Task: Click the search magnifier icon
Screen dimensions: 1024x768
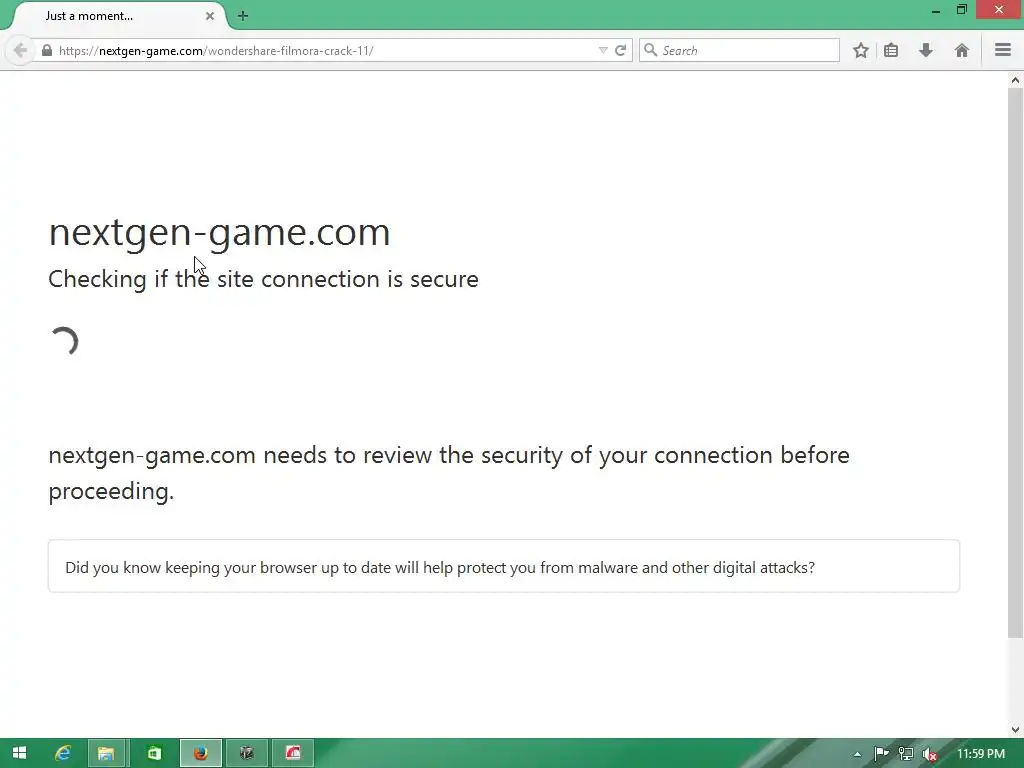Action: [x=650, y=50]
